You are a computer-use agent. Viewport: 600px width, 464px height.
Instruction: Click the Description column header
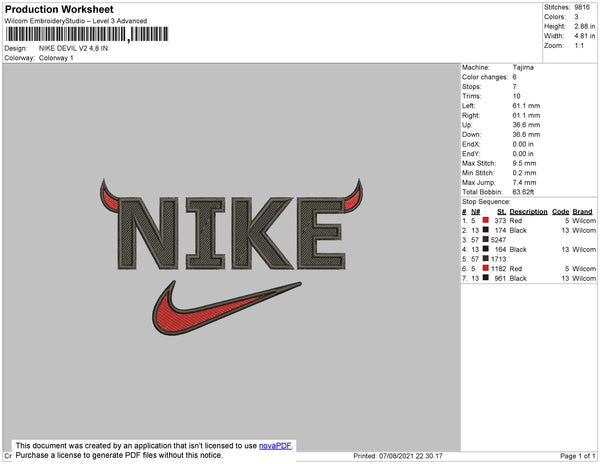[x=528, y=212]
